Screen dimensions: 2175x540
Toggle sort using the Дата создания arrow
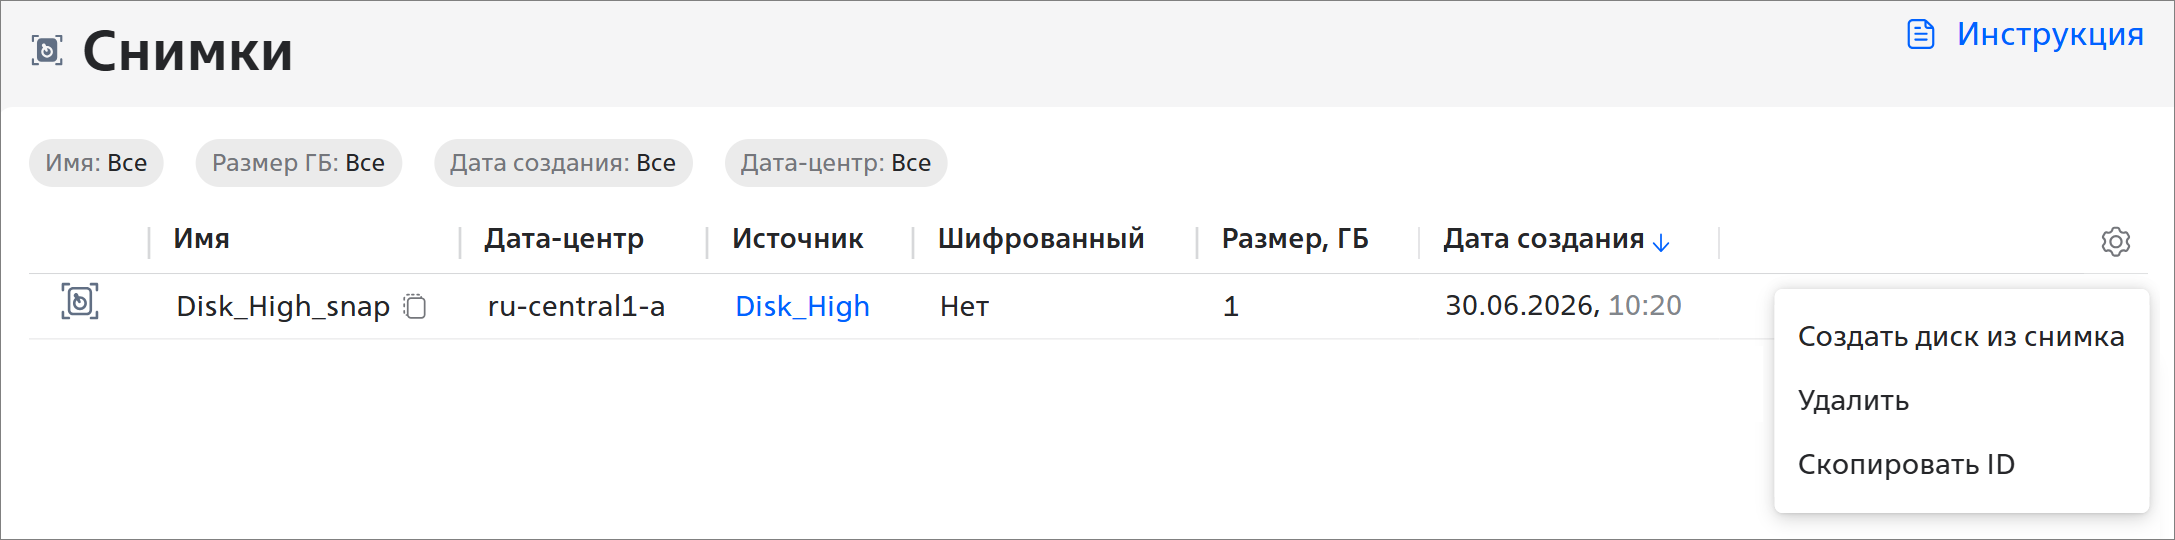[x=1661, y=242]
